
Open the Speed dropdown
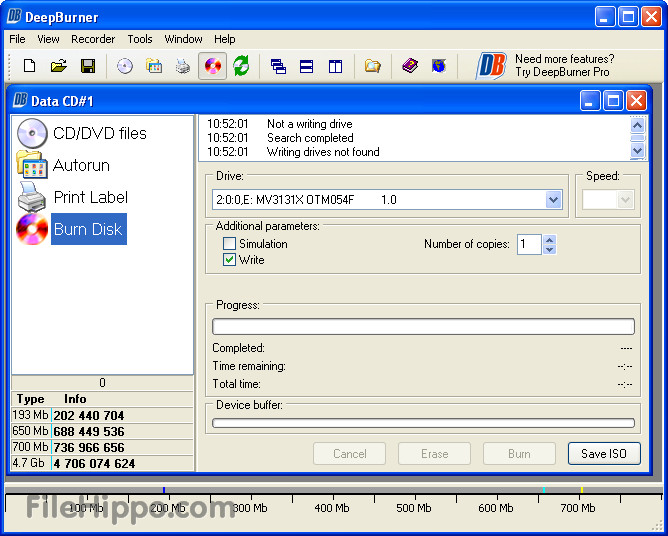tap(626, 200)
